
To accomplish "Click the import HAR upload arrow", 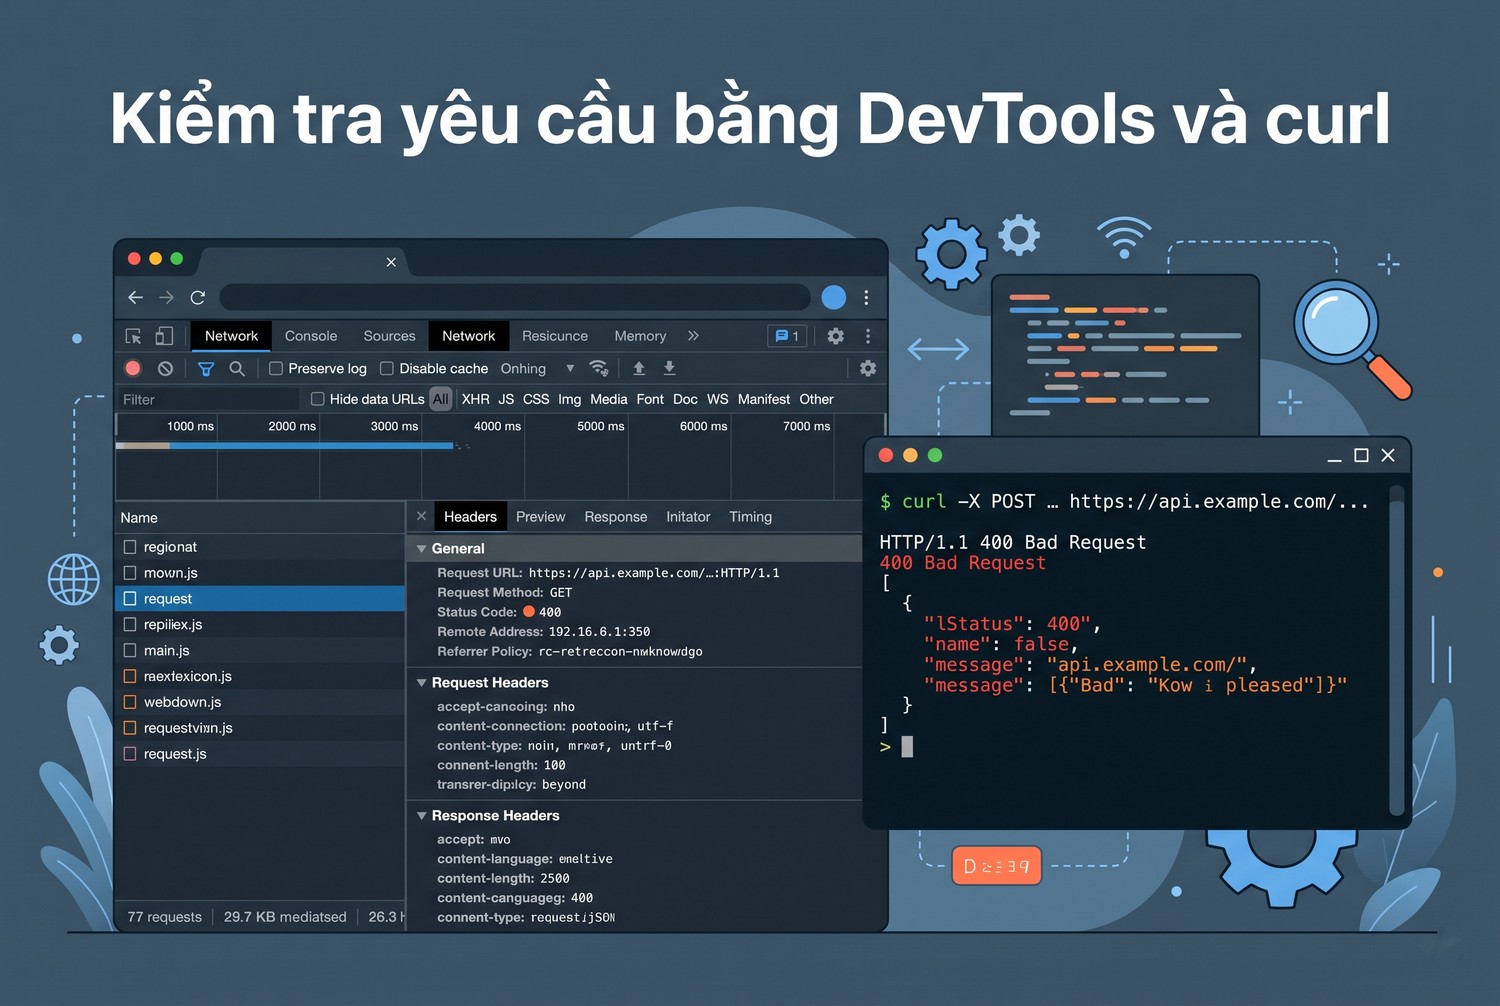I will click(639, 368).
